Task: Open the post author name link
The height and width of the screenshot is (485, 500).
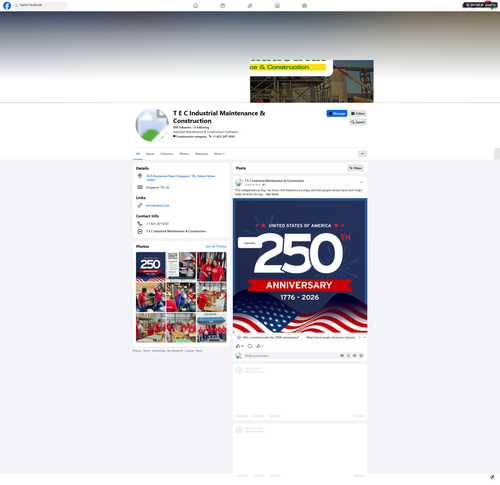Action: pyautogui.click(x=274, y=181)
